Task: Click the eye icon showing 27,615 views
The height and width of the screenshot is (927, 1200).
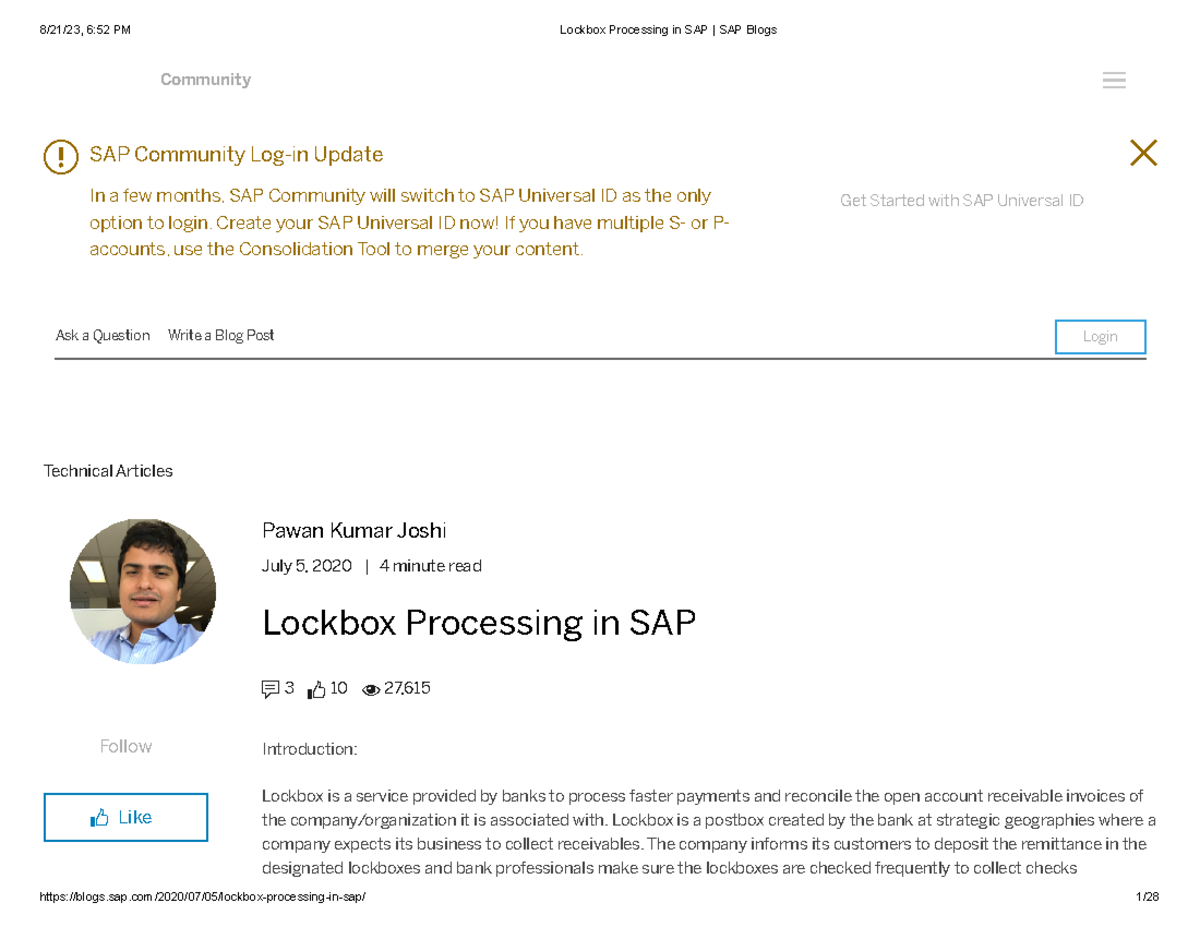Action: 370,689
